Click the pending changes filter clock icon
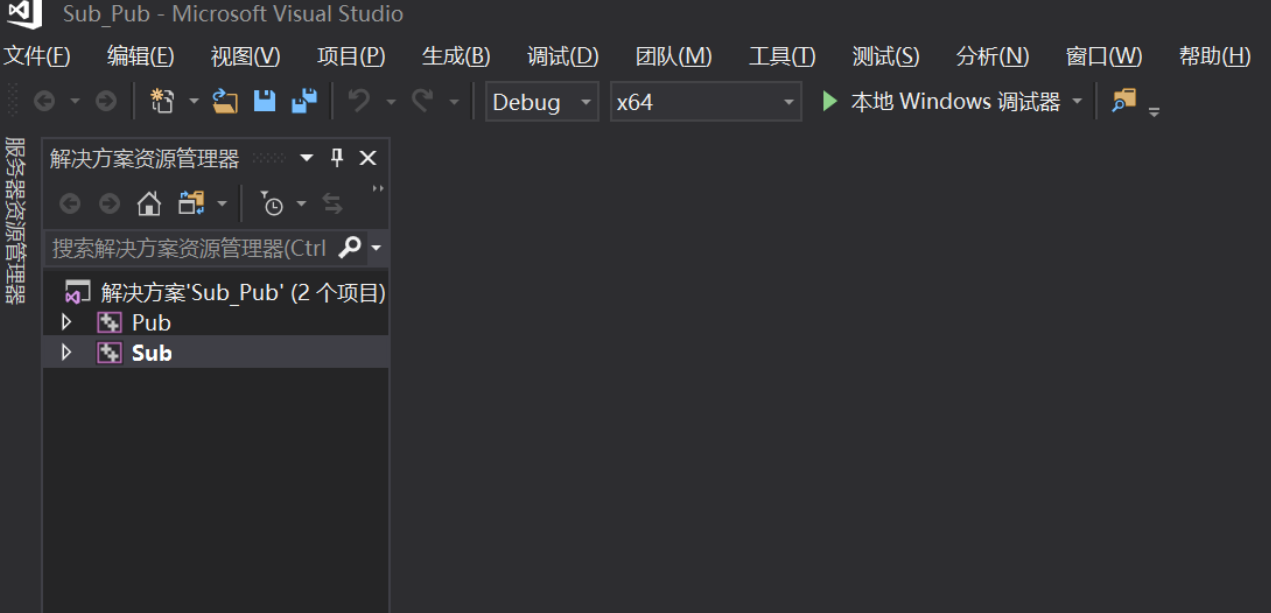 [x=272, y=203]
